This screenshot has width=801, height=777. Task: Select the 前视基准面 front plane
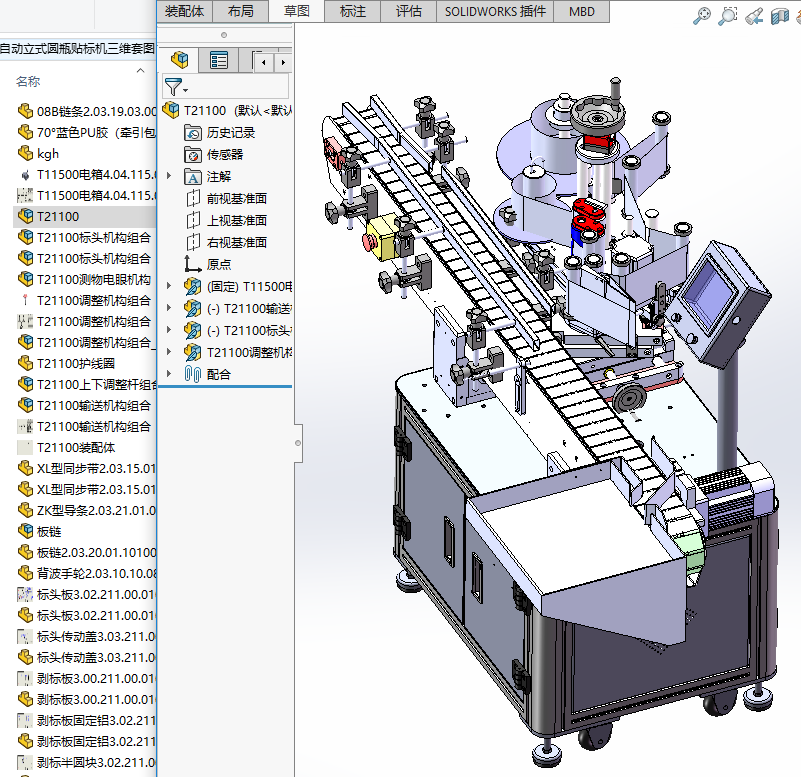(x=236, y=198)
